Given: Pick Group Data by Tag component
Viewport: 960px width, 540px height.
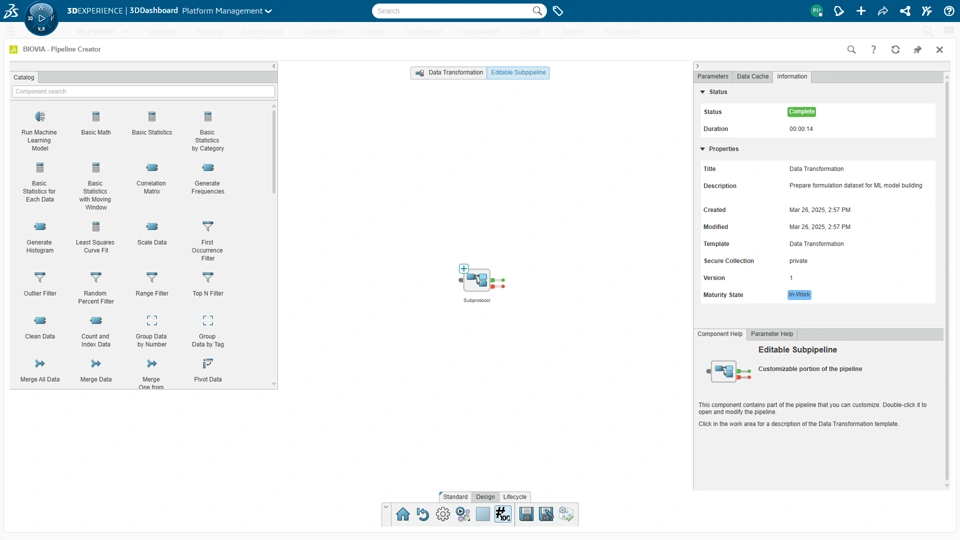Looking at the screenshot, I should (208, 331).
